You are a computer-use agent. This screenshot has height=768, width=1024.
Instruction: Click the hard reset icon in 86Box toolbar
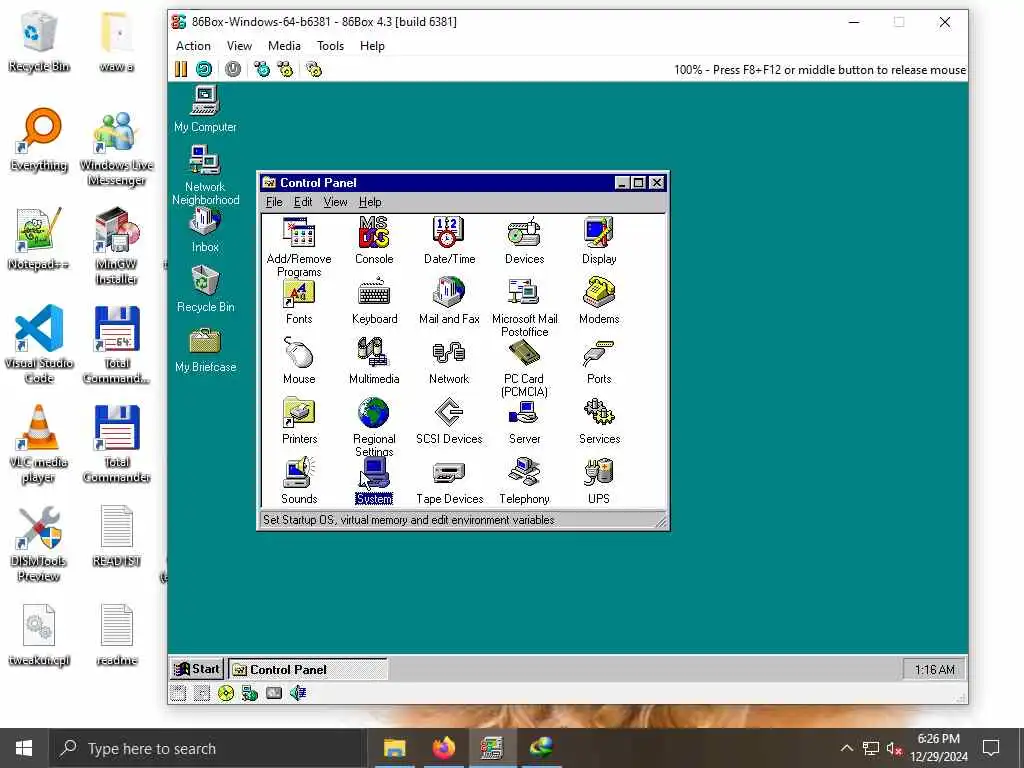(x=204, y=69)
